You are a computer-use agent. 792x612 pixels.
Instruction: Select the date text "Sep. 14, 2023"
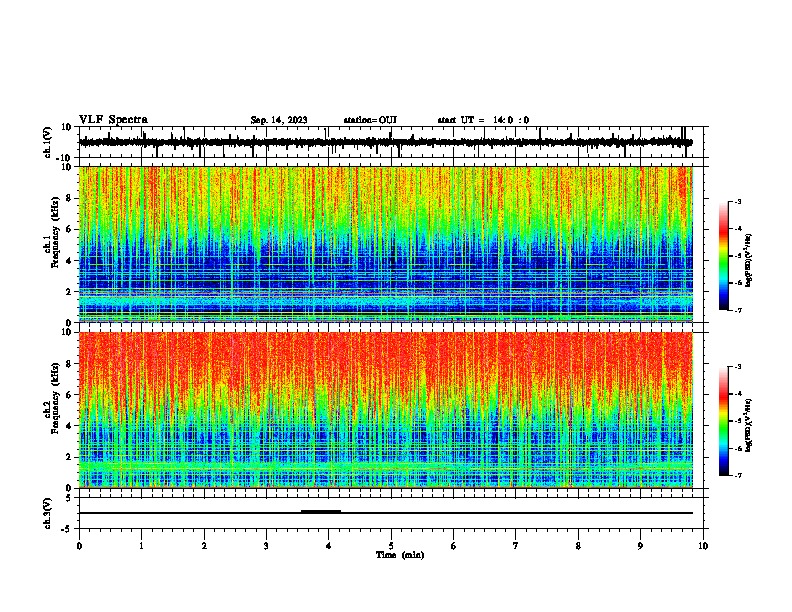point(279,120)
